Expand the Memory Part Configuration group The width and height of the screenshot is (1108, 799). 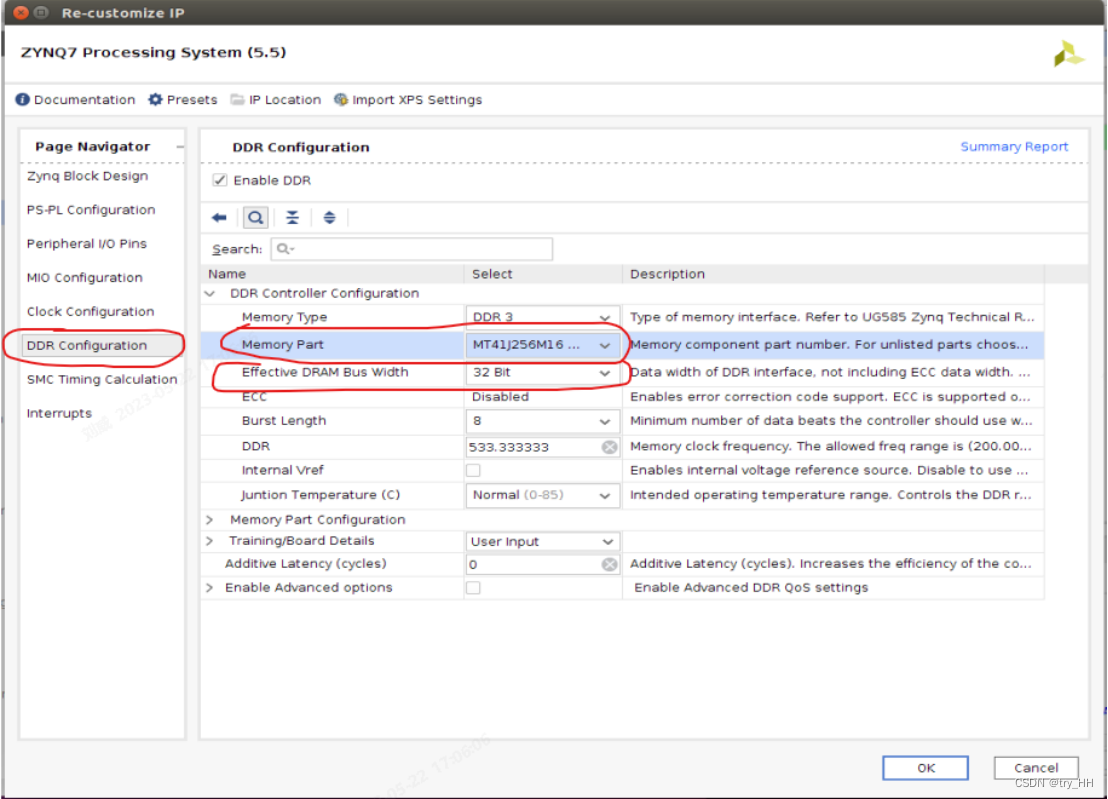(x=210, y=520)
